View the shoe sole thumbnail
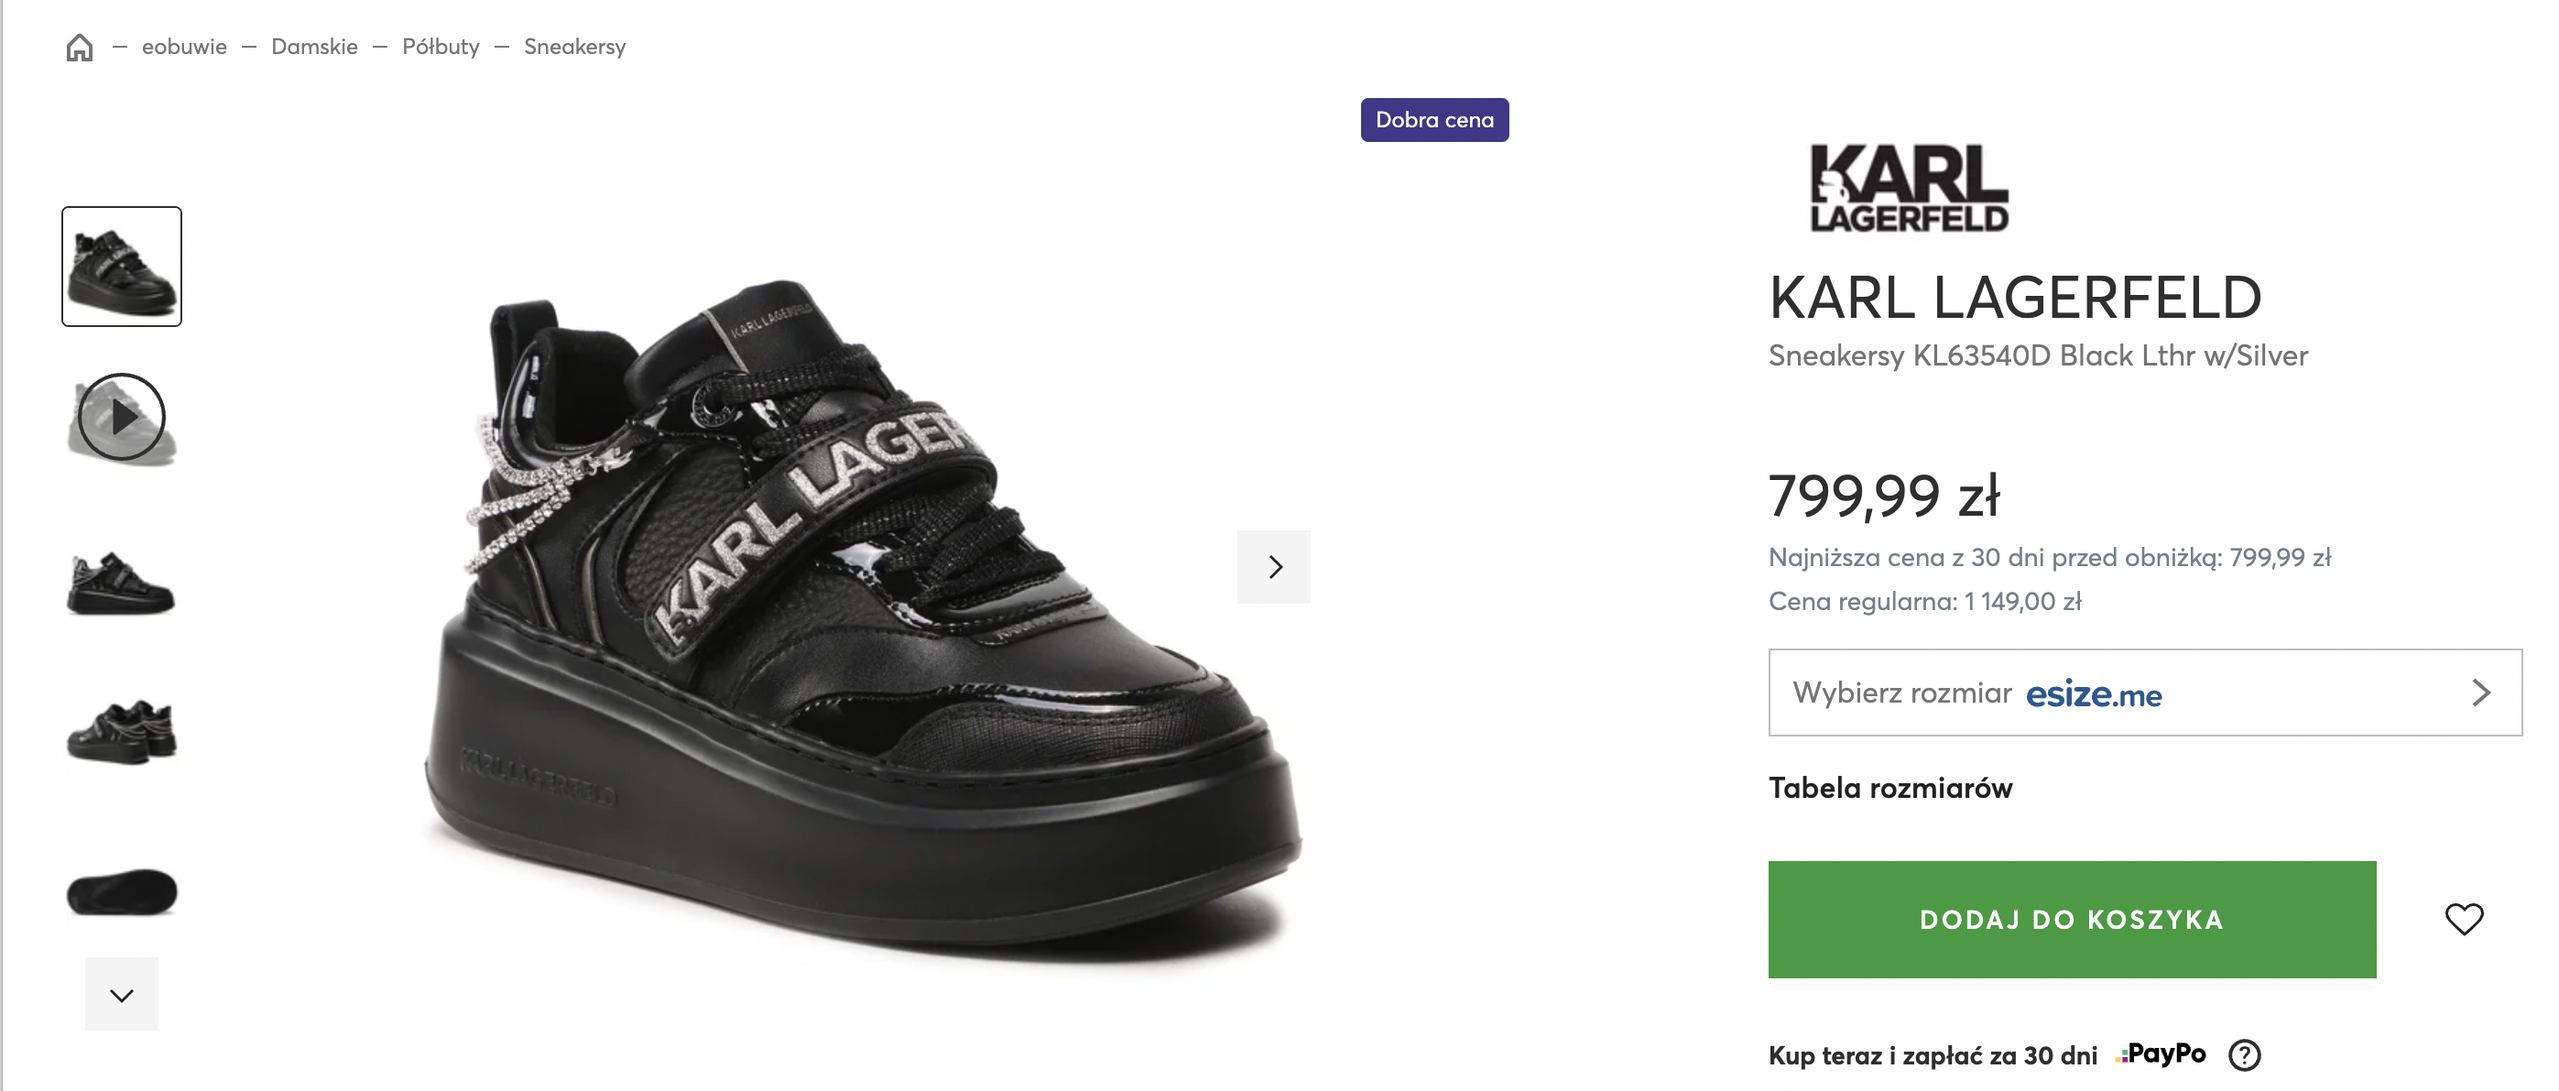 coord(121,890)
